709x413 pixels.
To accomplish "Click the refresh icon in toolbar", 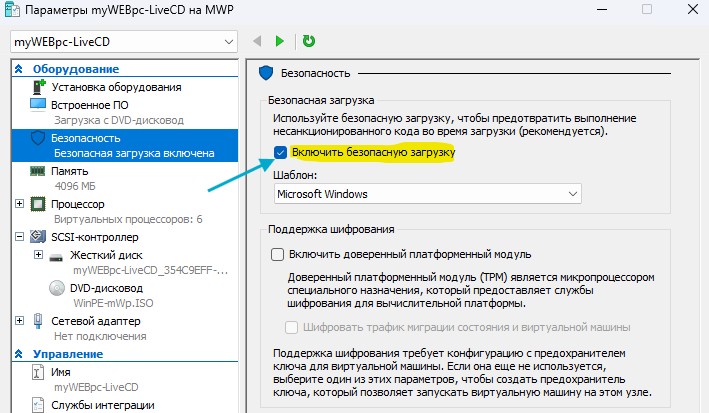I will [x=309, y=41].
